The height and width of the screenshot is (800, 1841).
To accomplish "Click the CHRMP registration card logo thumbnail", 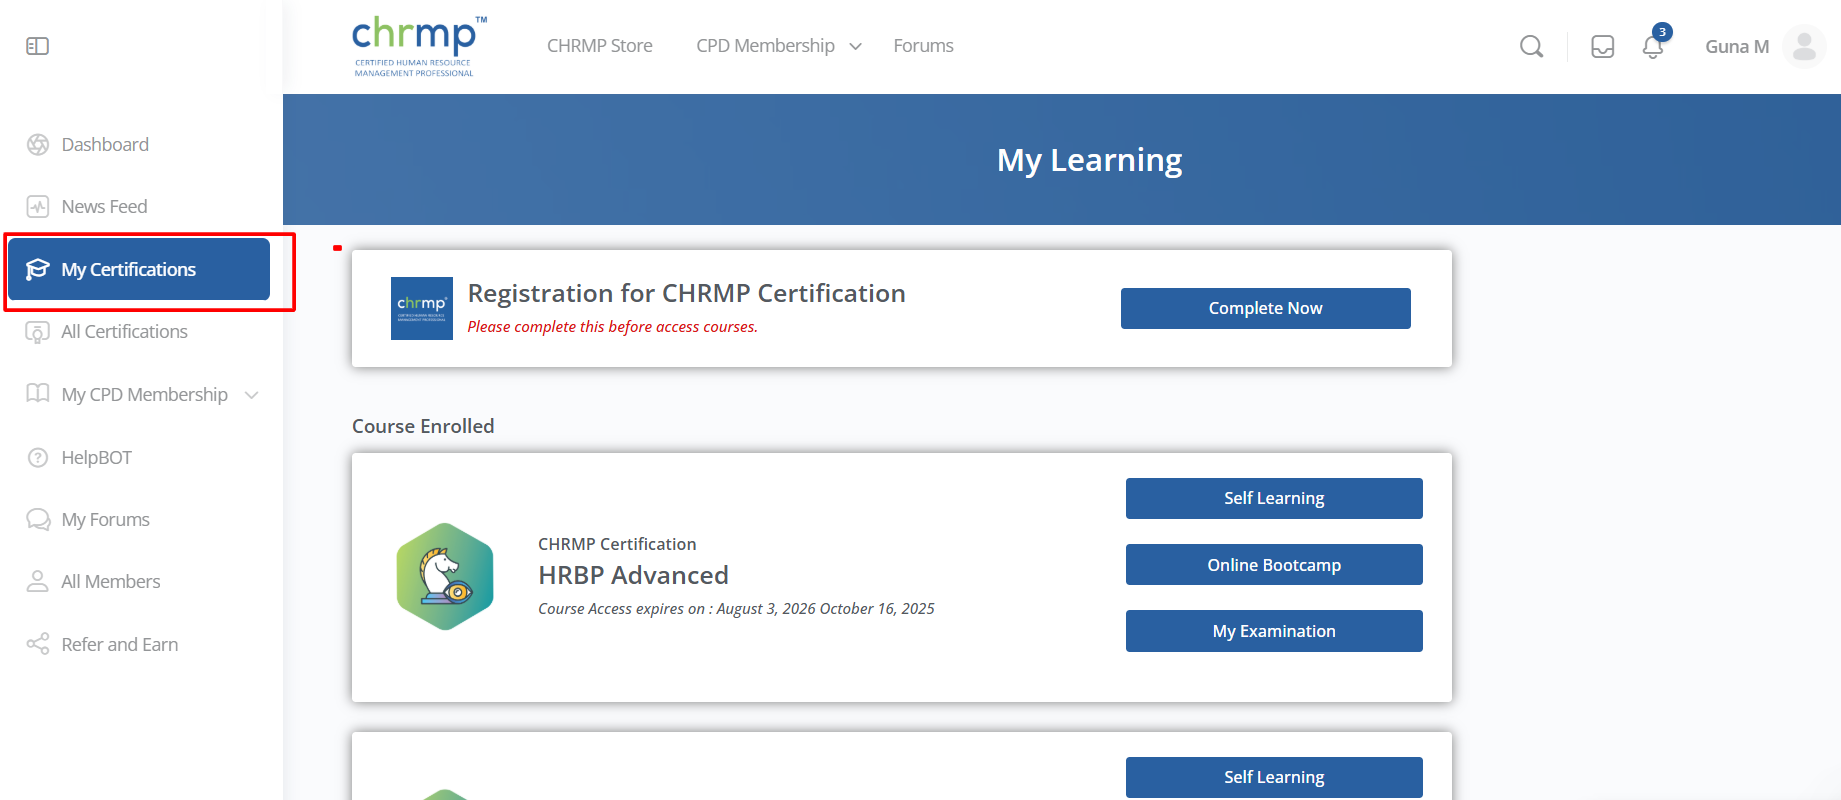I will (x=422, y=308).
